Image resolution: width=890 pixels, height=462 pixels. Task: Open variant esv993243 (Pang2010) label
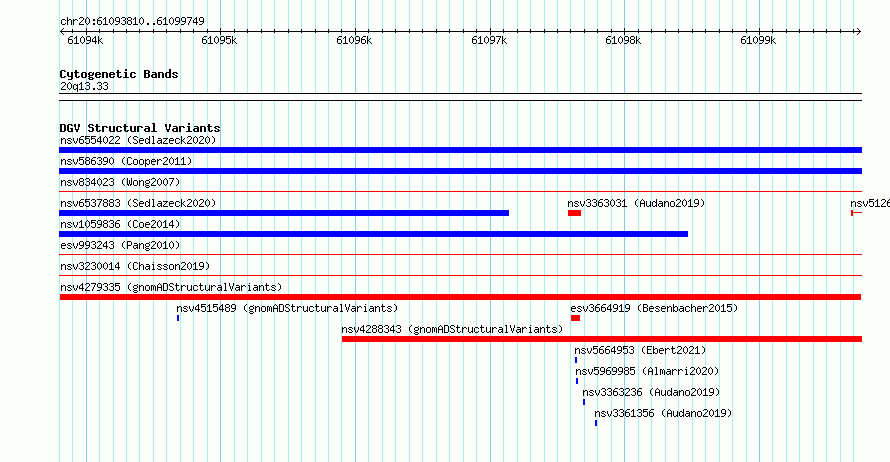pos(120,245)
